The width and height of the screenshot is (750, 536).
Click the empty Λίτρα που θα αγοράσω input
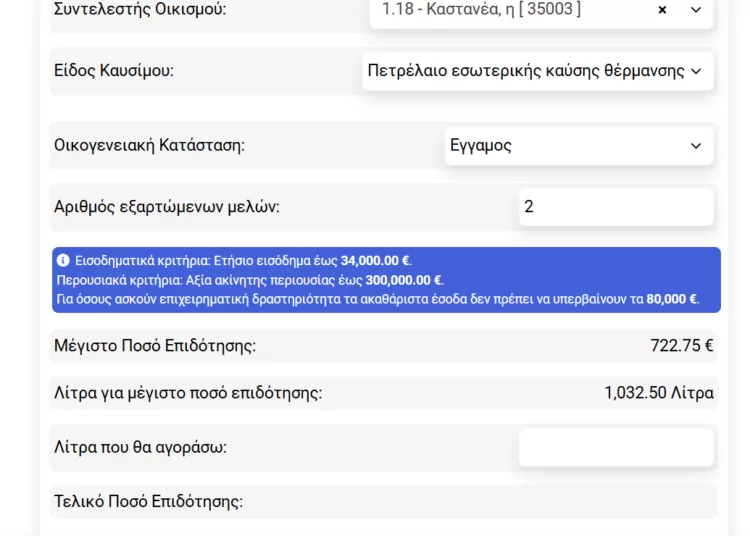click(x=615, y=447)
